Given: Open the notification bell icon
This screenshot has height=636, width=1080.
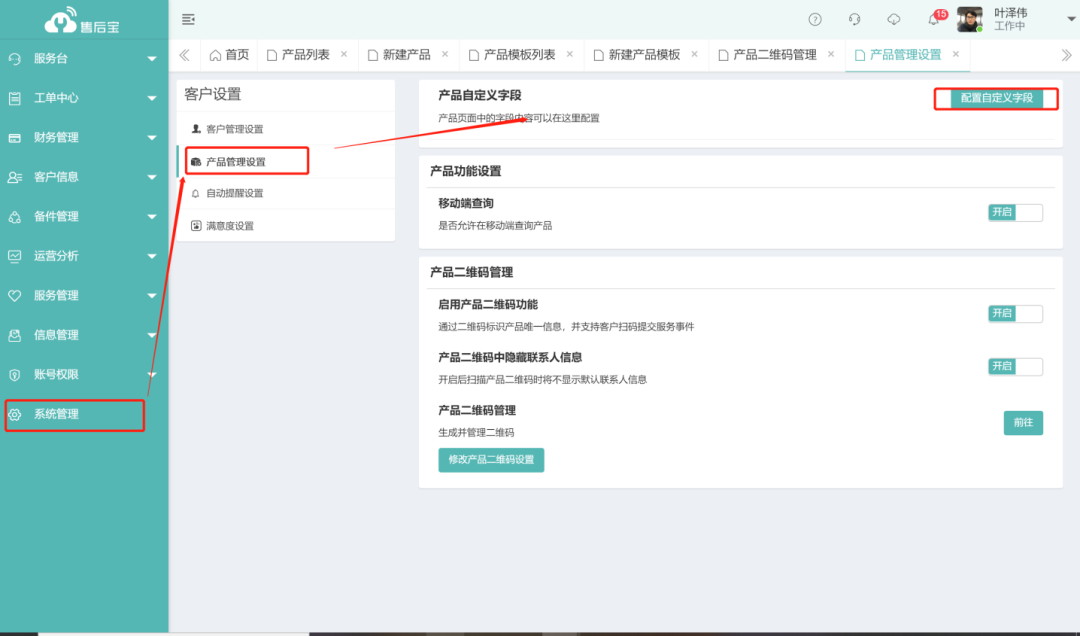Looking at the screenshot, I should pos(933,20).
